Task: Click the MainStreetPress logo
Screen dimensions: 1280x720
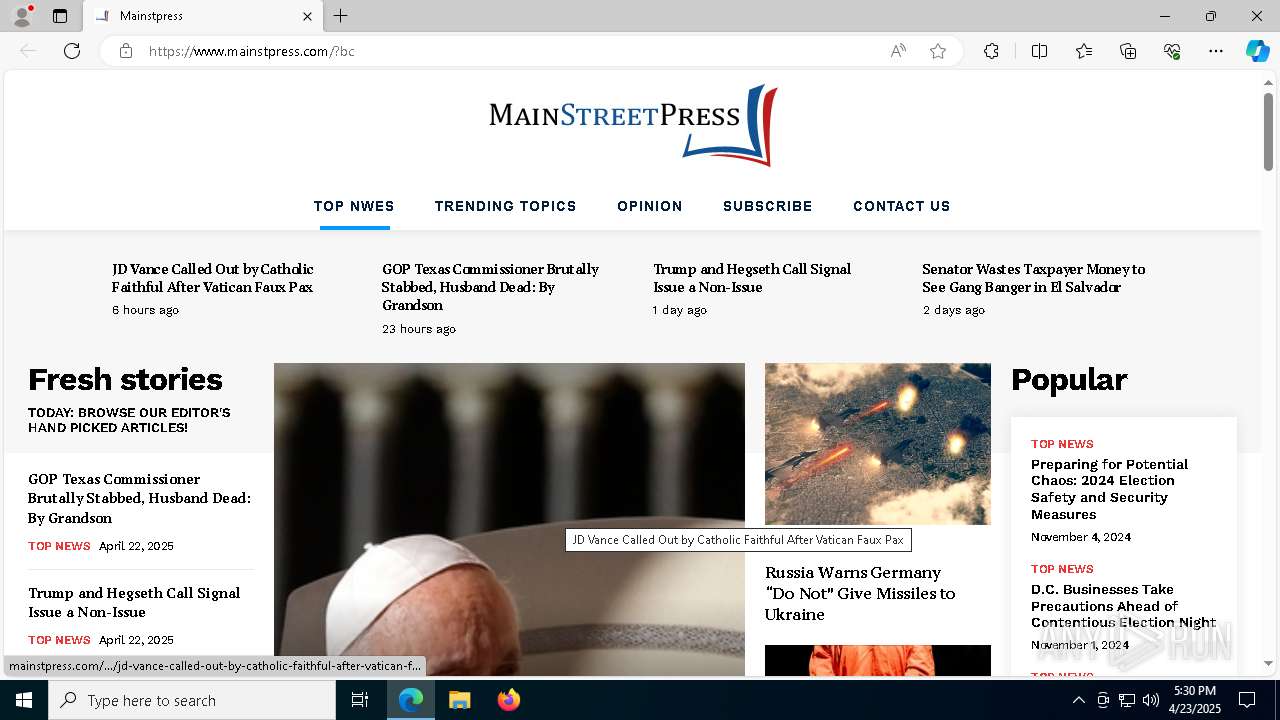Action: (633, 125)
